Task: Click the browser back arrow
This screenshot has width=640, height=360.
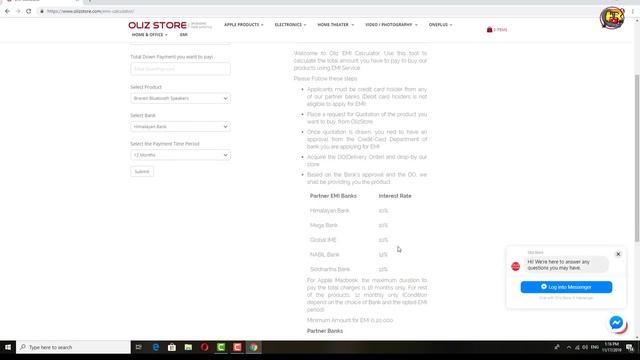Action: [x=7, y=11]
